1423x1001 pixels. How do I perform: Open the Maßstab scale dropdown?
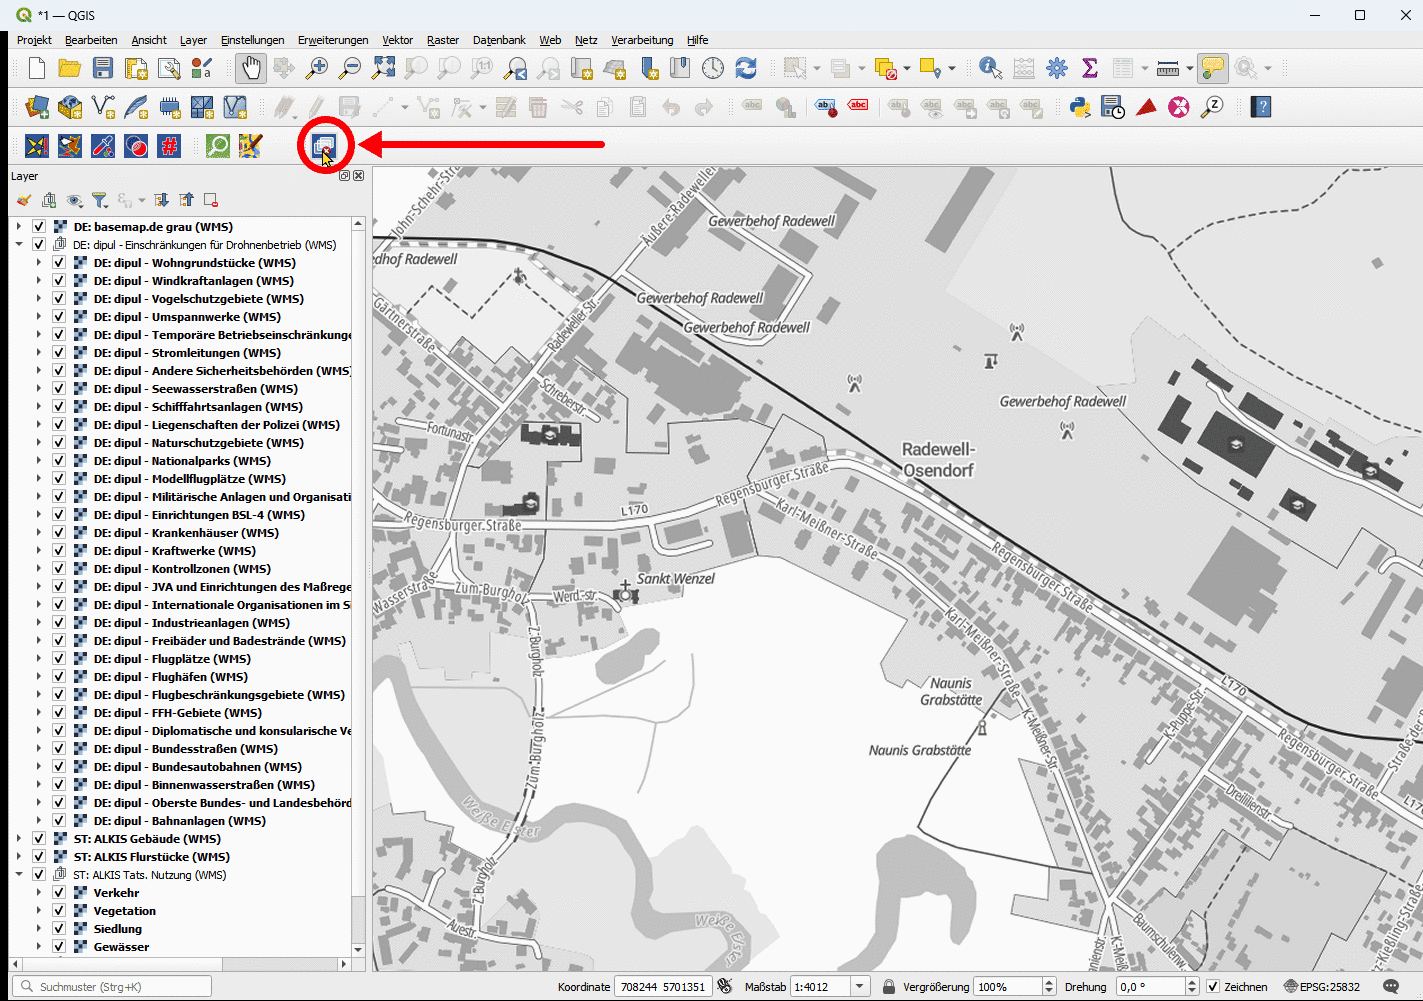click(859, 987)
